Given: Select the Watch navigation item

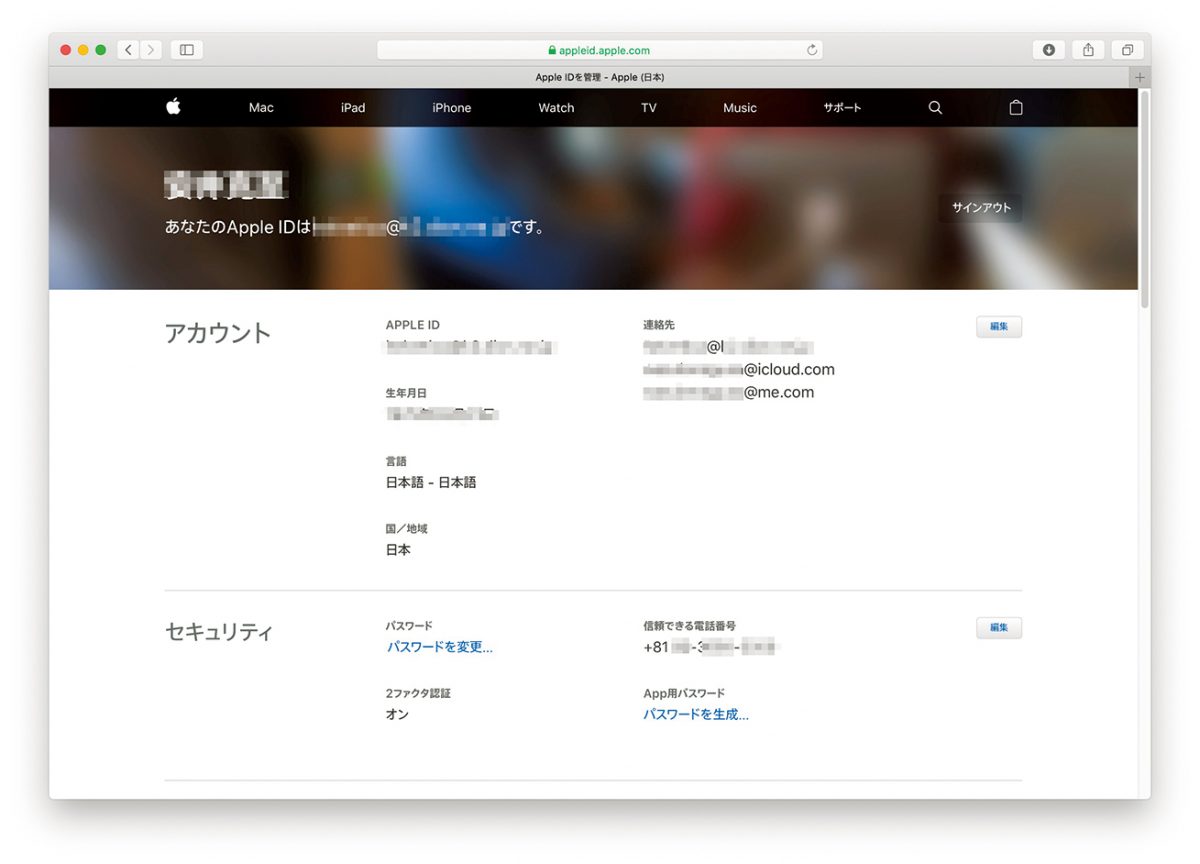Looking at the screenshot, I should pos(556,108).
